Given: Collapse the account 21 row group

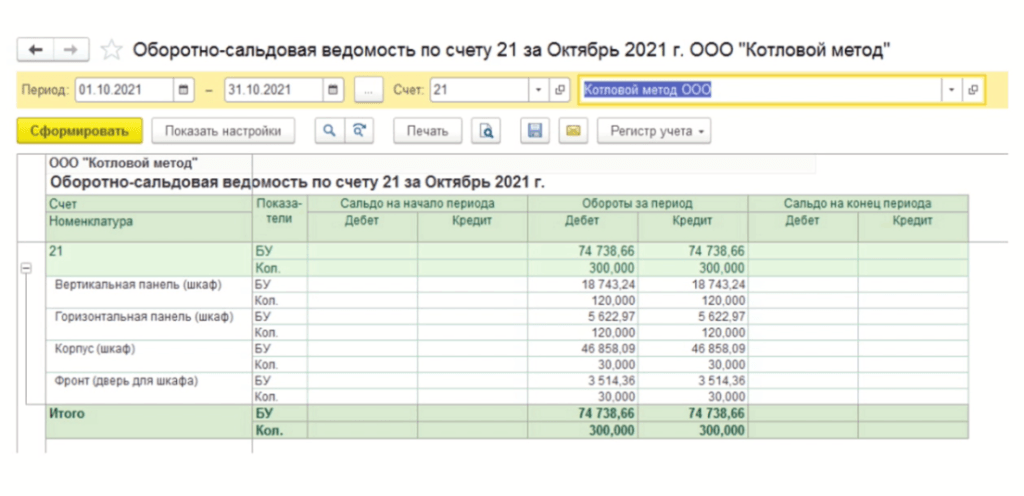Looking at the screenshot, I should click(26, 268).
